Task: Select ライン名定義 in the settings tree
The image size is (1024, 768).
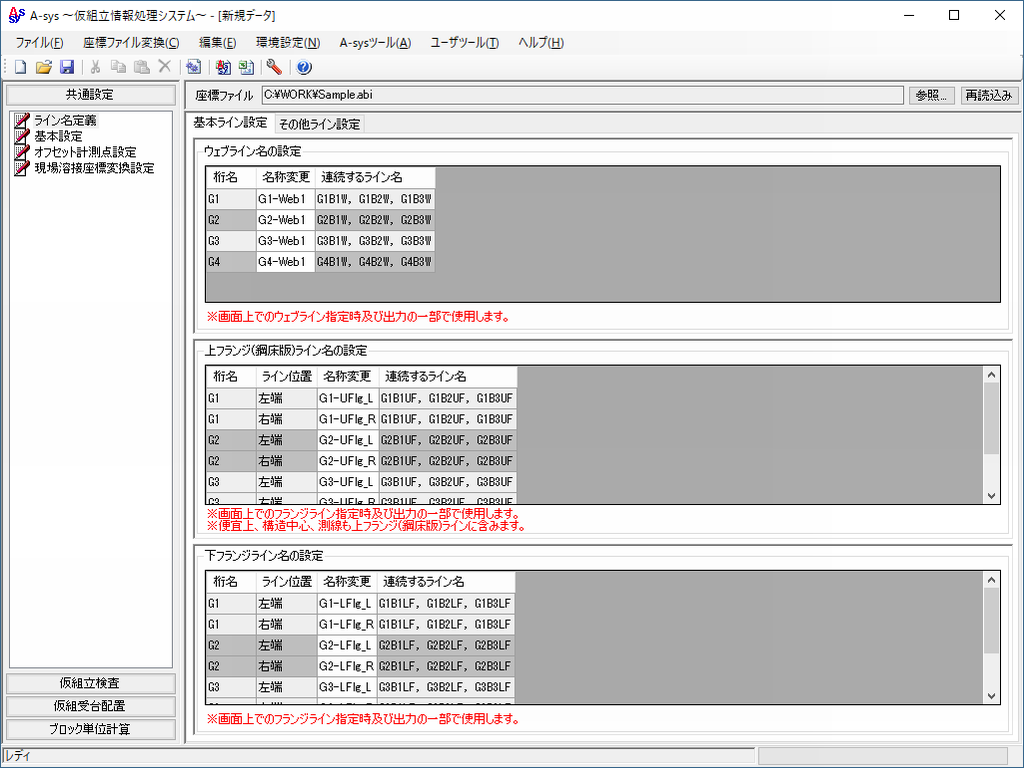Action: coord(64,120)
